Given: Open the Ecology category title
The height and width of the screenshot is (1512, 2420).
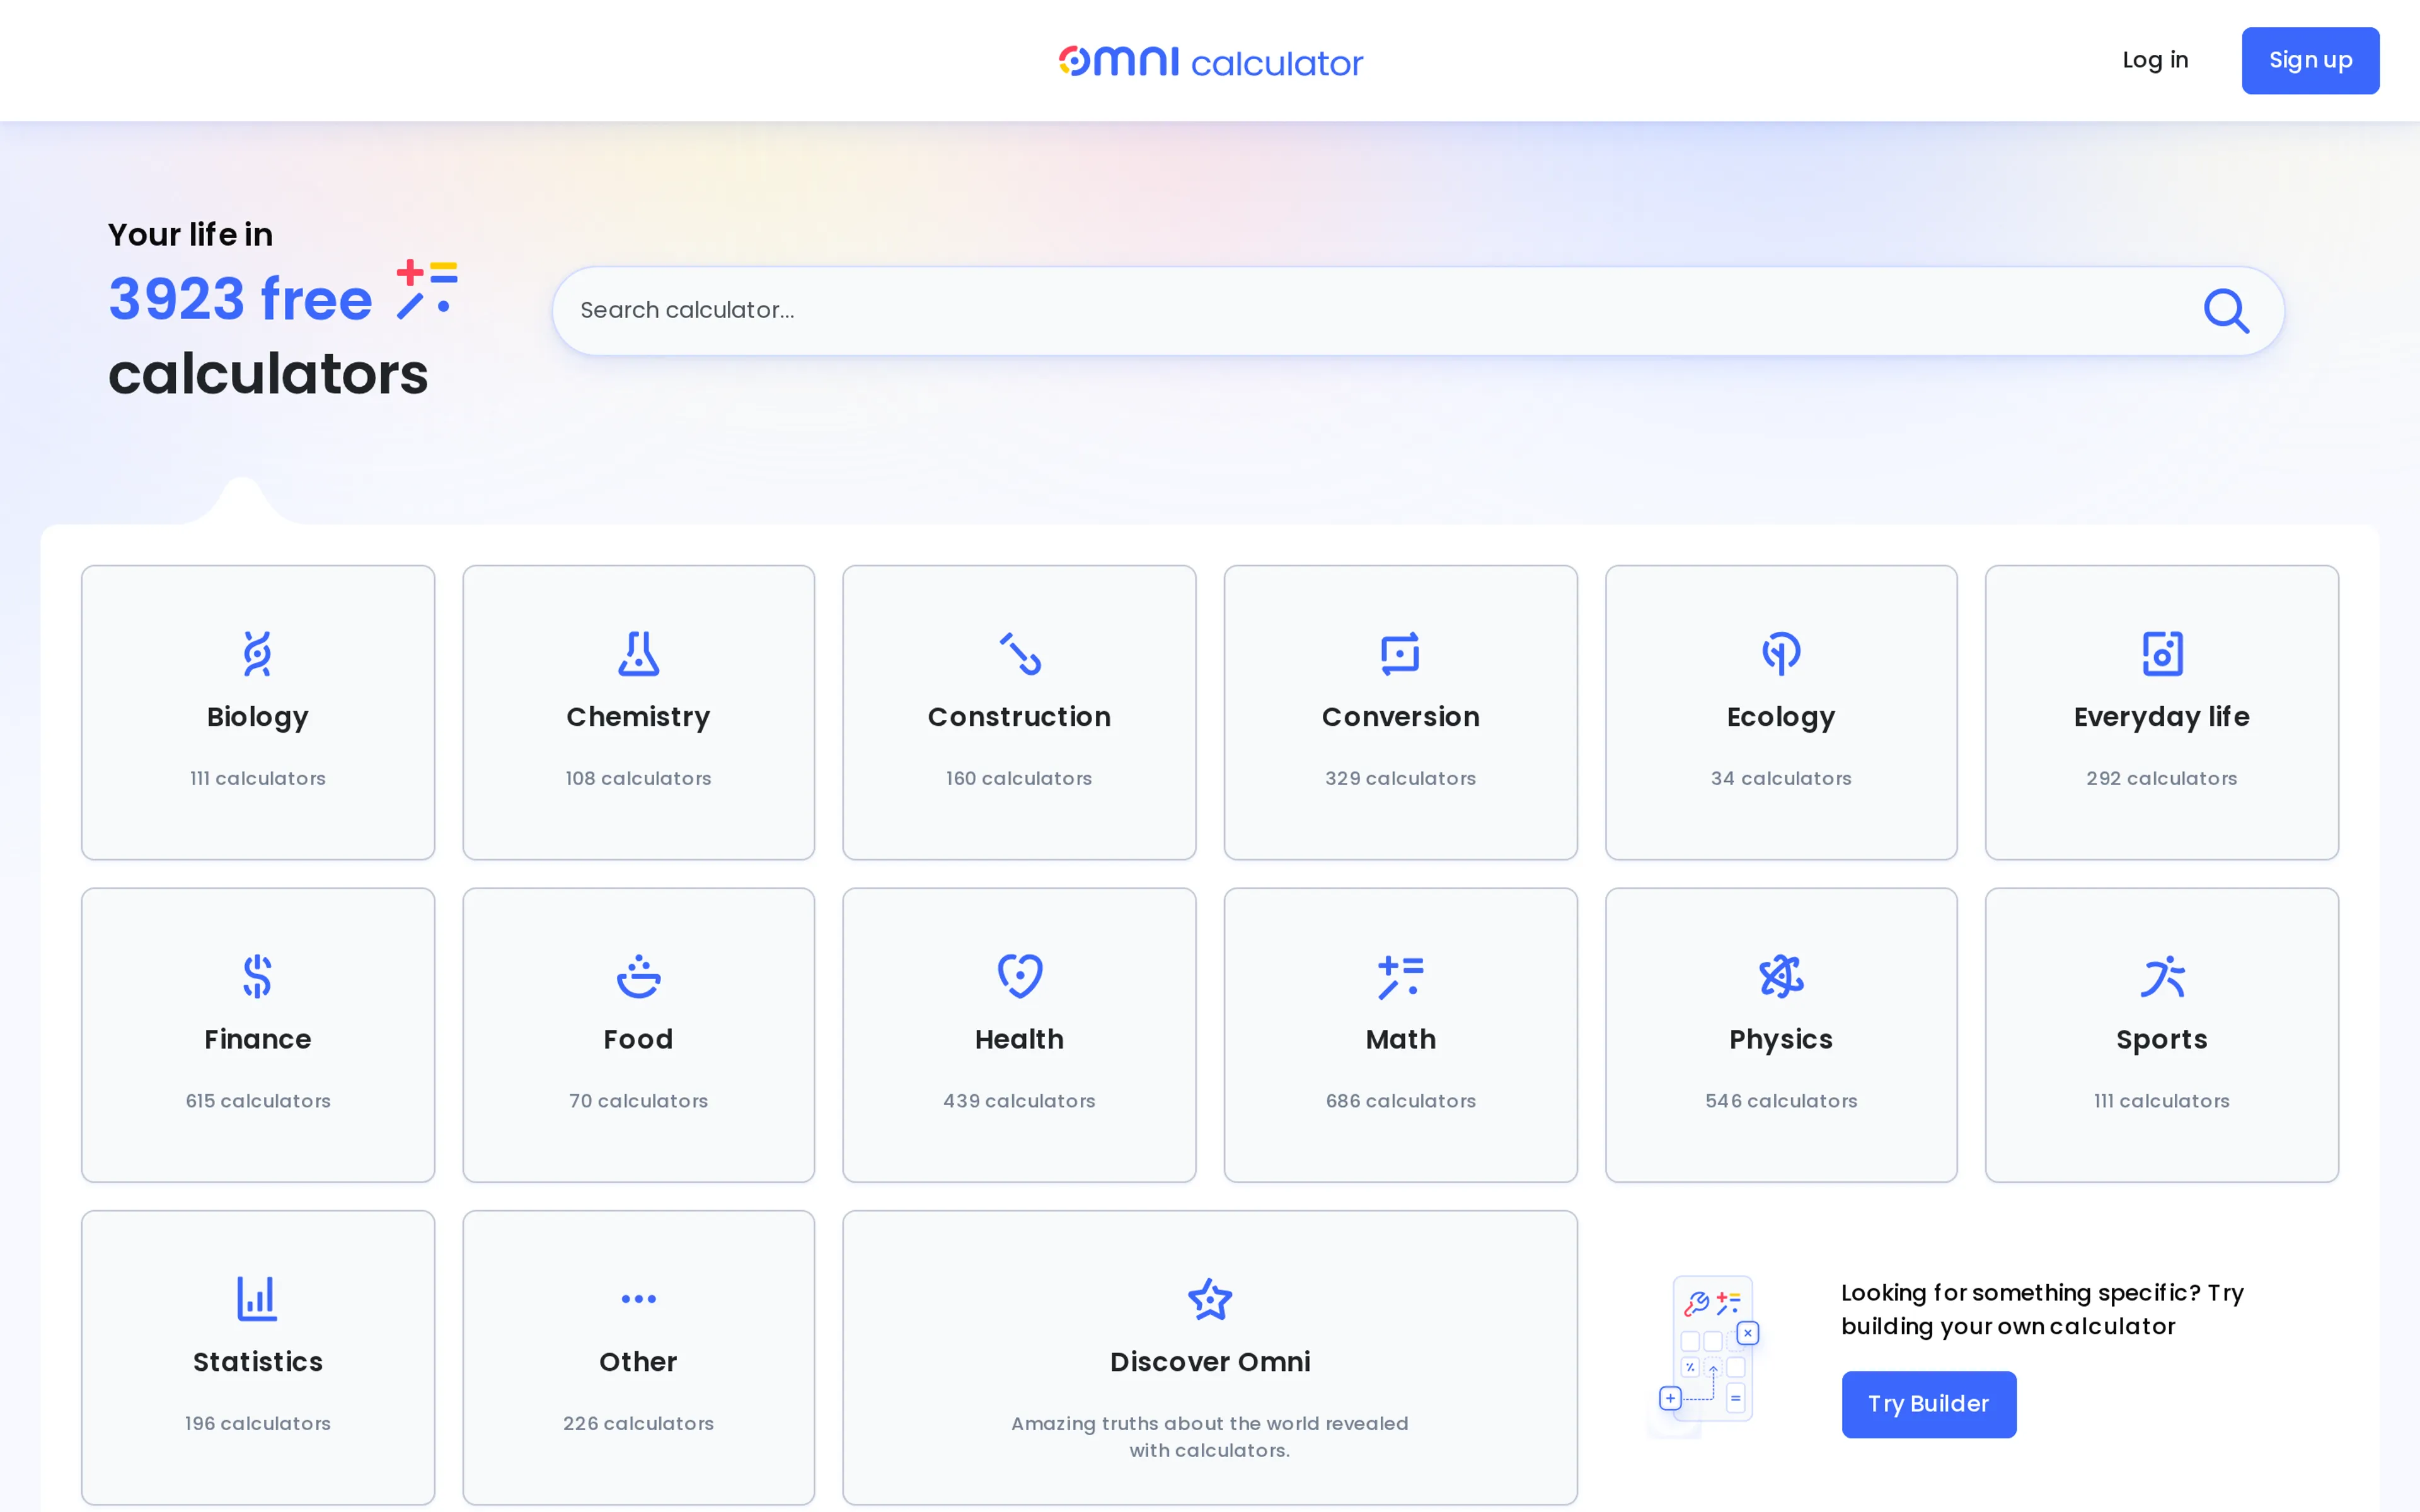Looking at the screenshot, I should click(1780, 718).
